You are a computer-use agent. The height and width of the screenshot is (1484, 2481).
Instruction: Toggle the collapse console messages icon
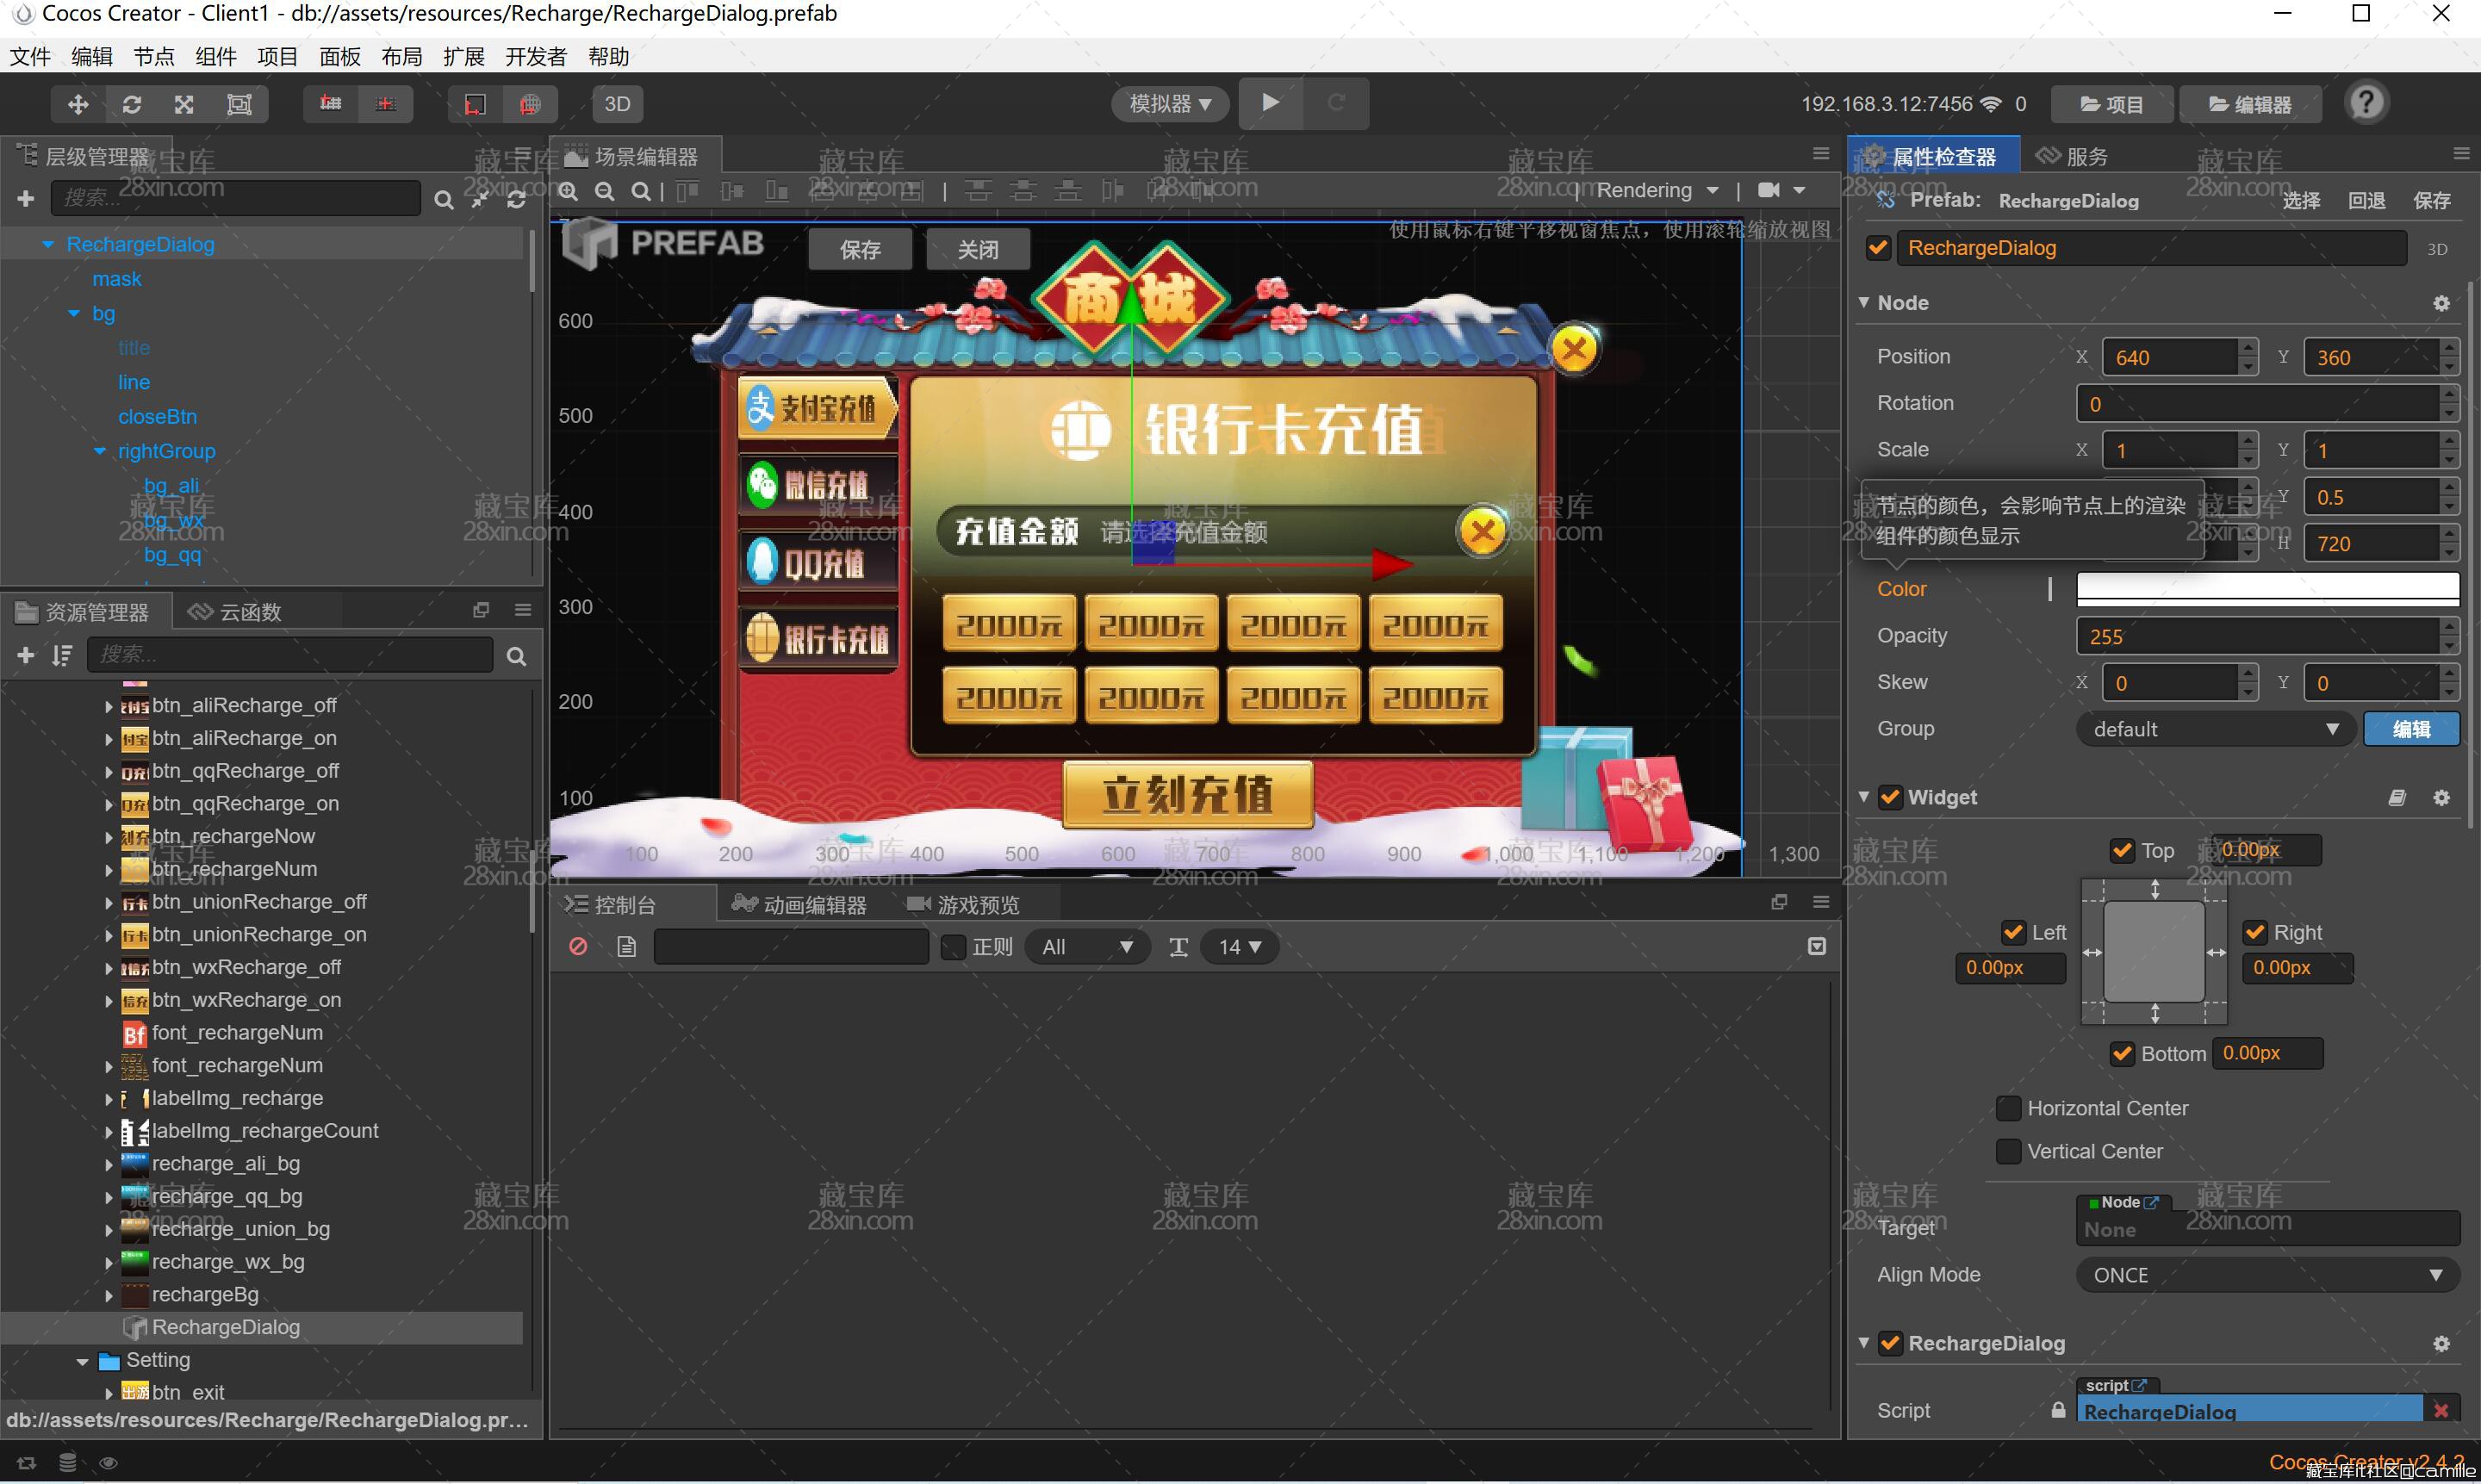(x=1817, y=946)
